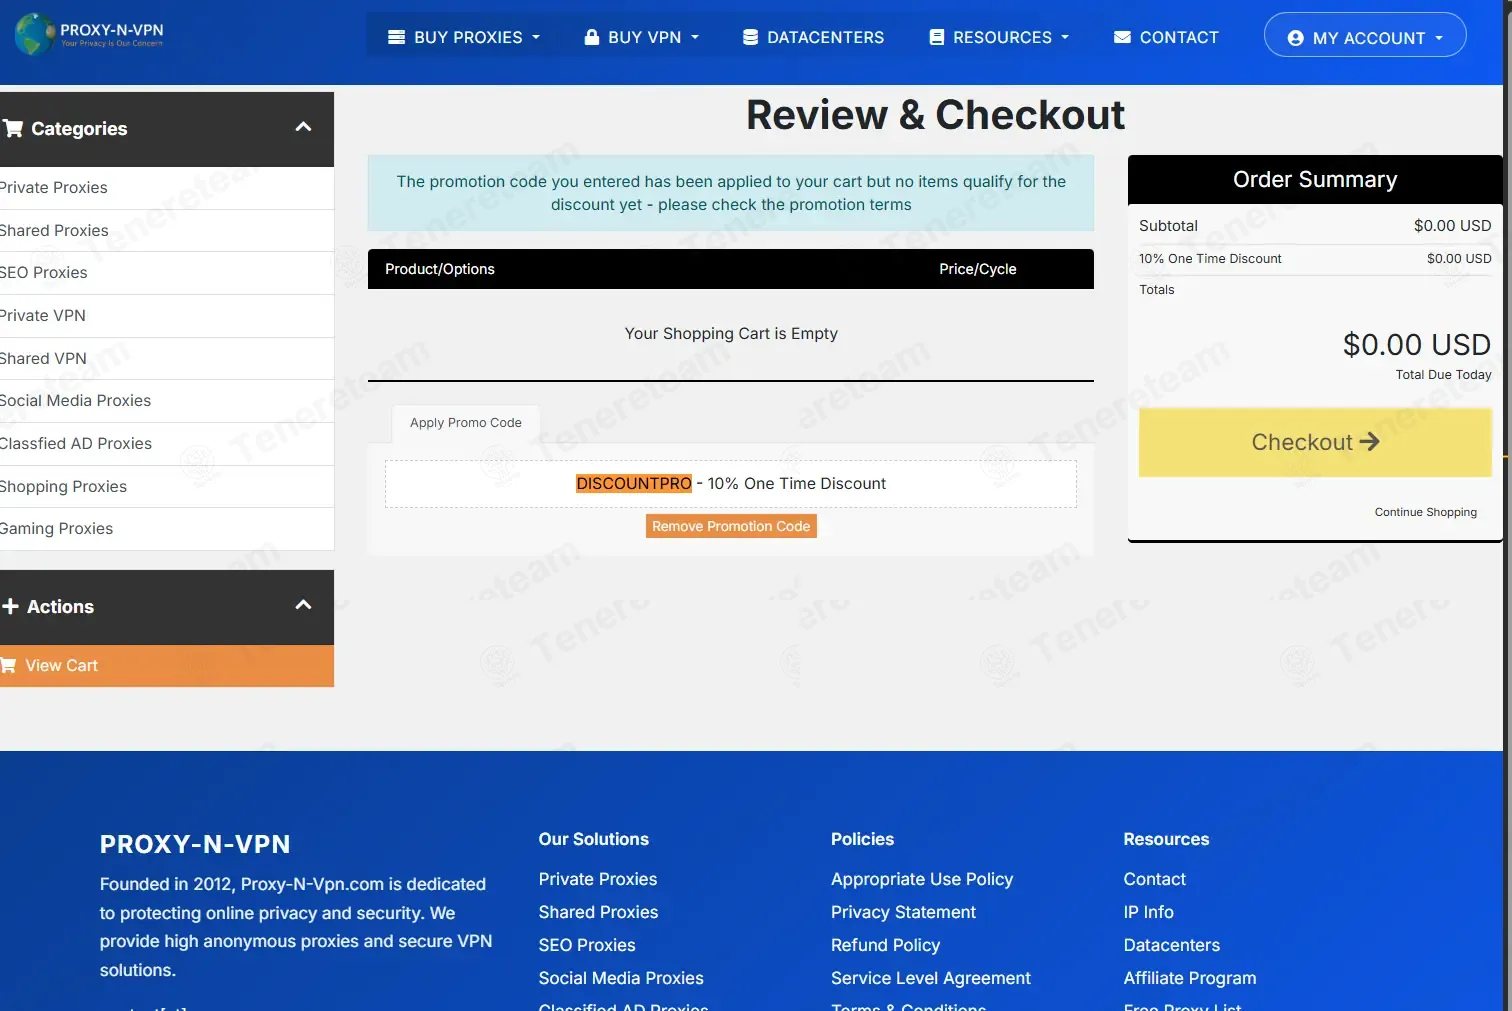The image size is (1512, 1011).
Task: Click the envelope icon beside Contact
Action: pos(1122,37)
